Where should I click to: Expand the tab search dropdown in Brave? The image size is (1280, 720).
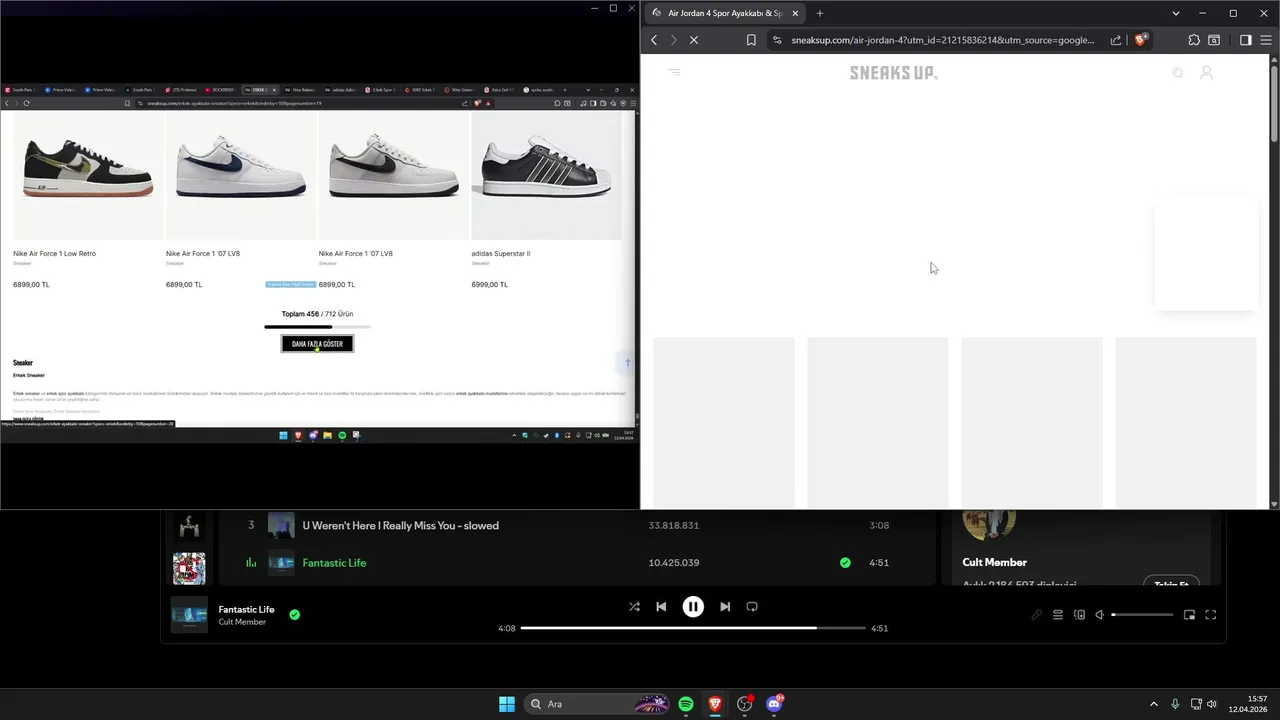[x=1176, y=13]
